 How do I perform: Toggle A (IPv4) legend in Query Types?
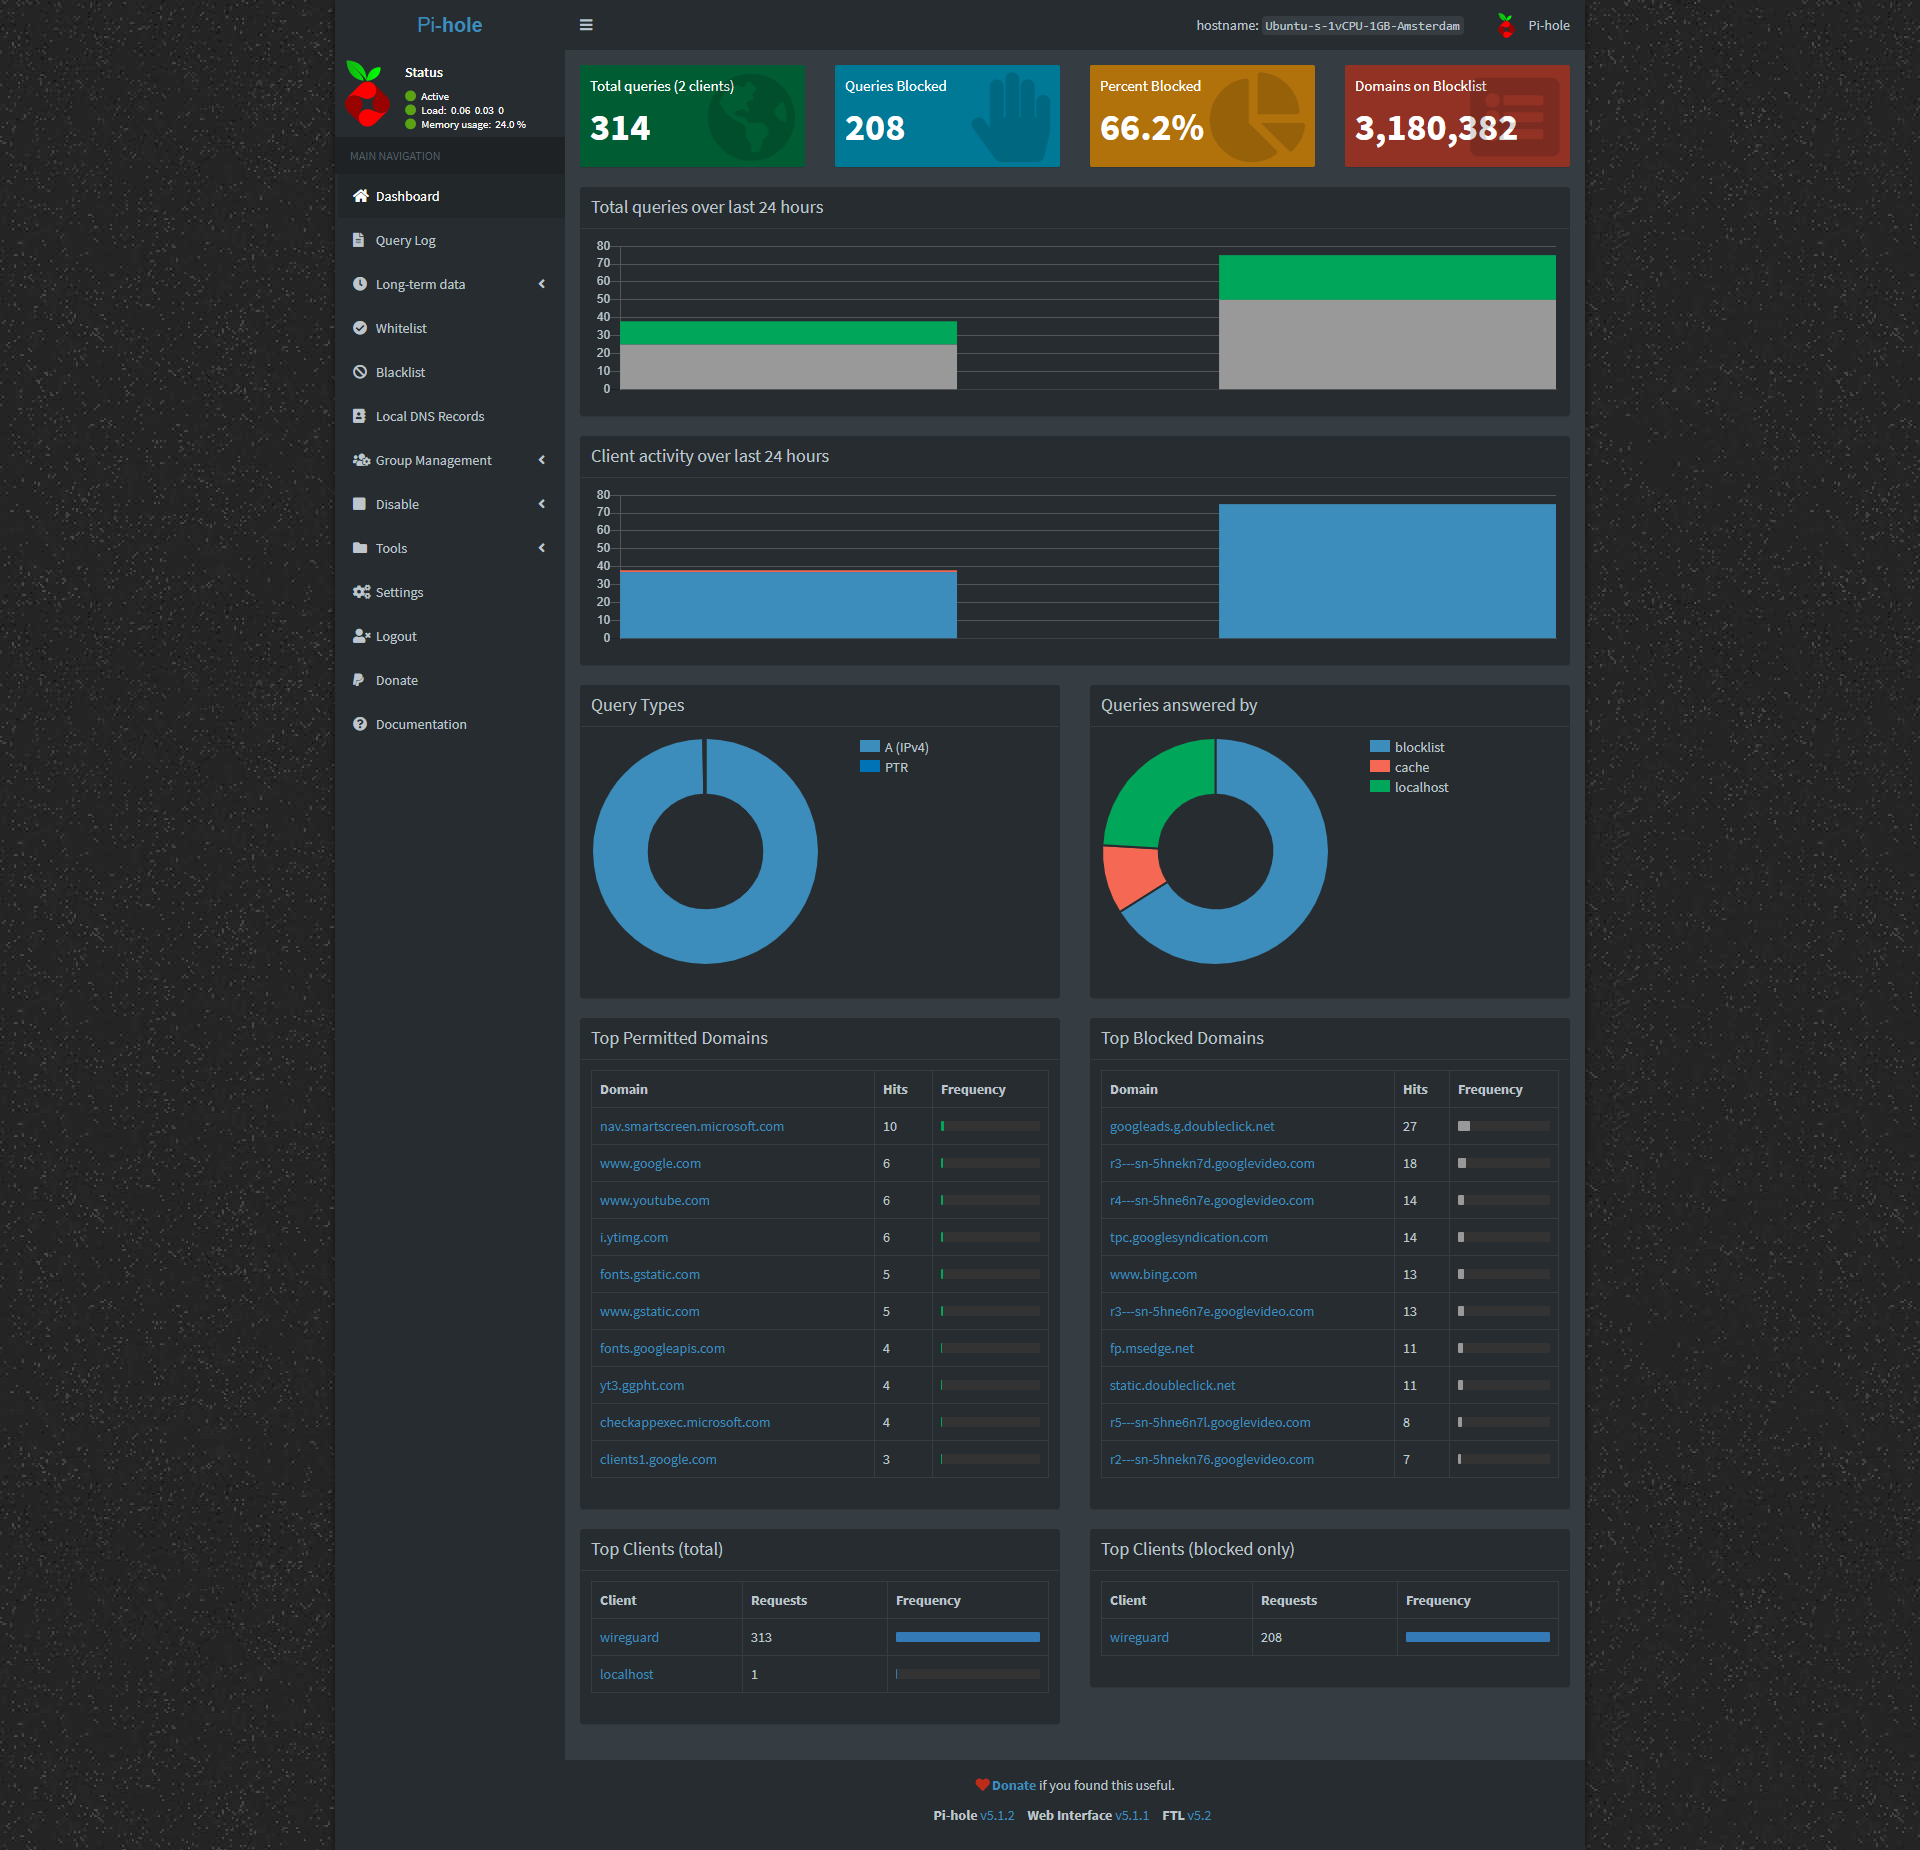(x=894, y=747)
